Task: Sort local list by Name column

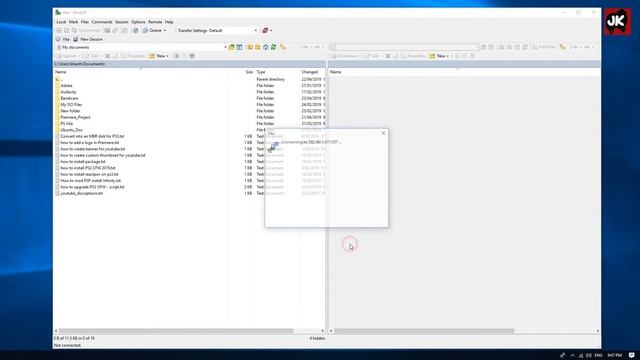Action: 60,72
